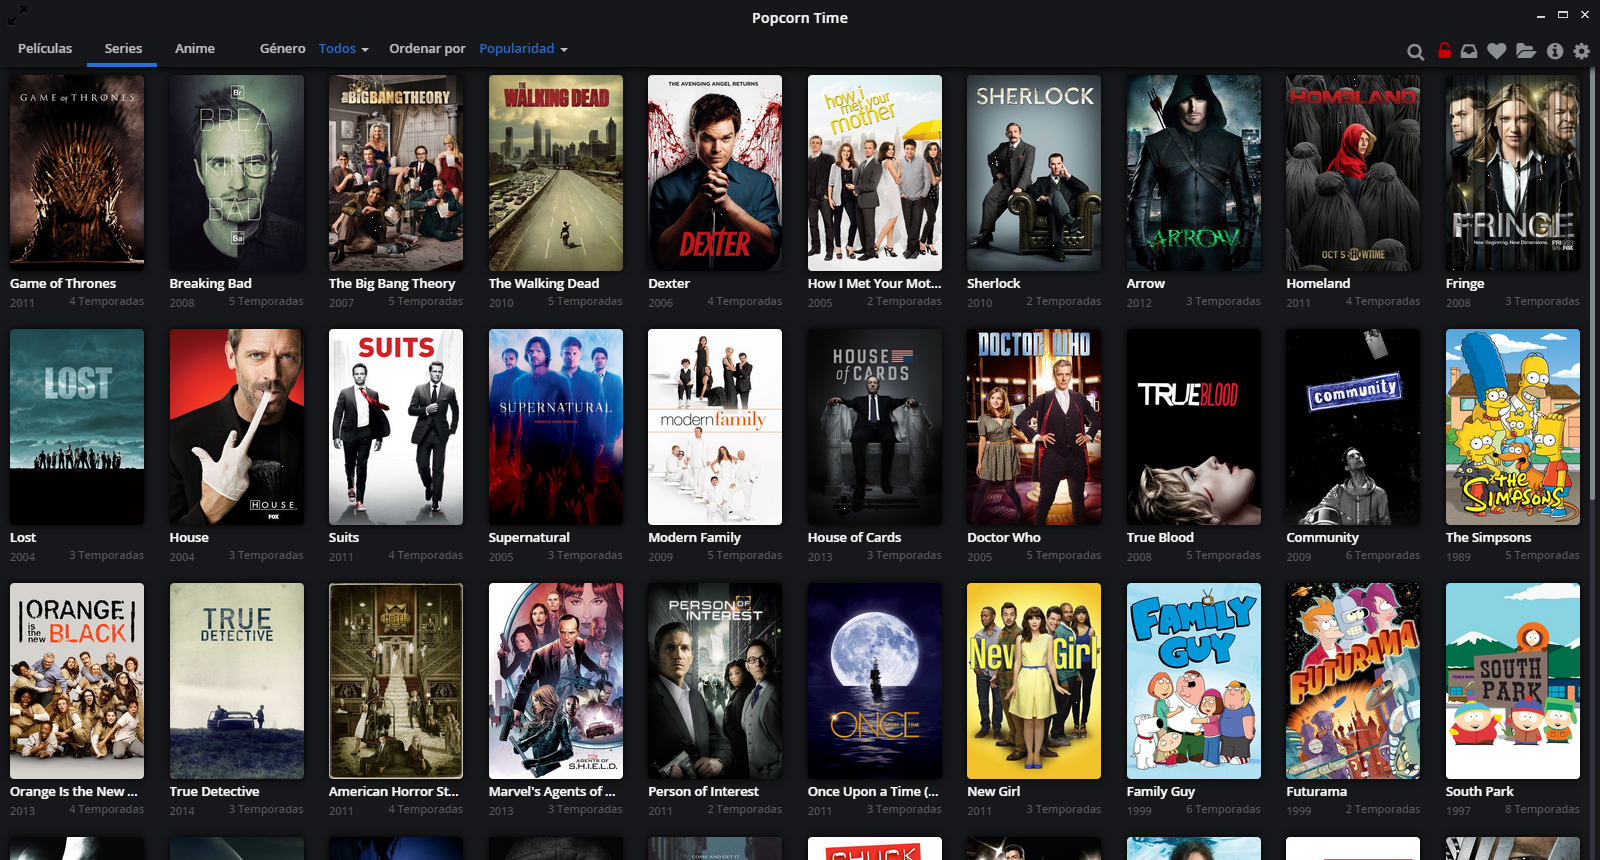Open The Simpsons poster
The width and height of the screenshot is (1600, 860).
(x=1513, y=427)
